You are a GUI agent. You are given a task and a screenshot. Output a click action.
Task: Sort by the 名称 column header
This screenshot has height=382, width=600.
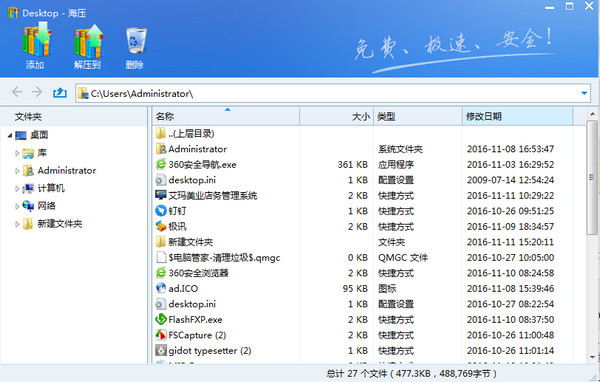pyautogui.click(x=226, y=116)
